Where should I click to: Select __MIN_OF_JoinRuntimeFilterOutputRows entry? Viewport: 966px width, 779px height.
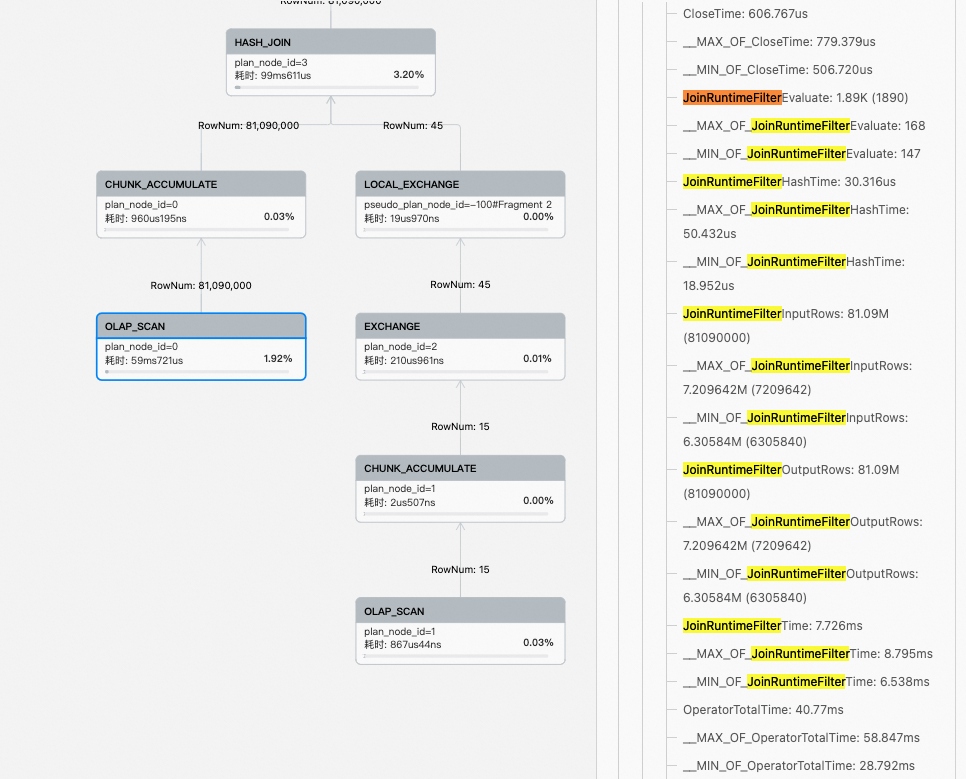(800, 585)
